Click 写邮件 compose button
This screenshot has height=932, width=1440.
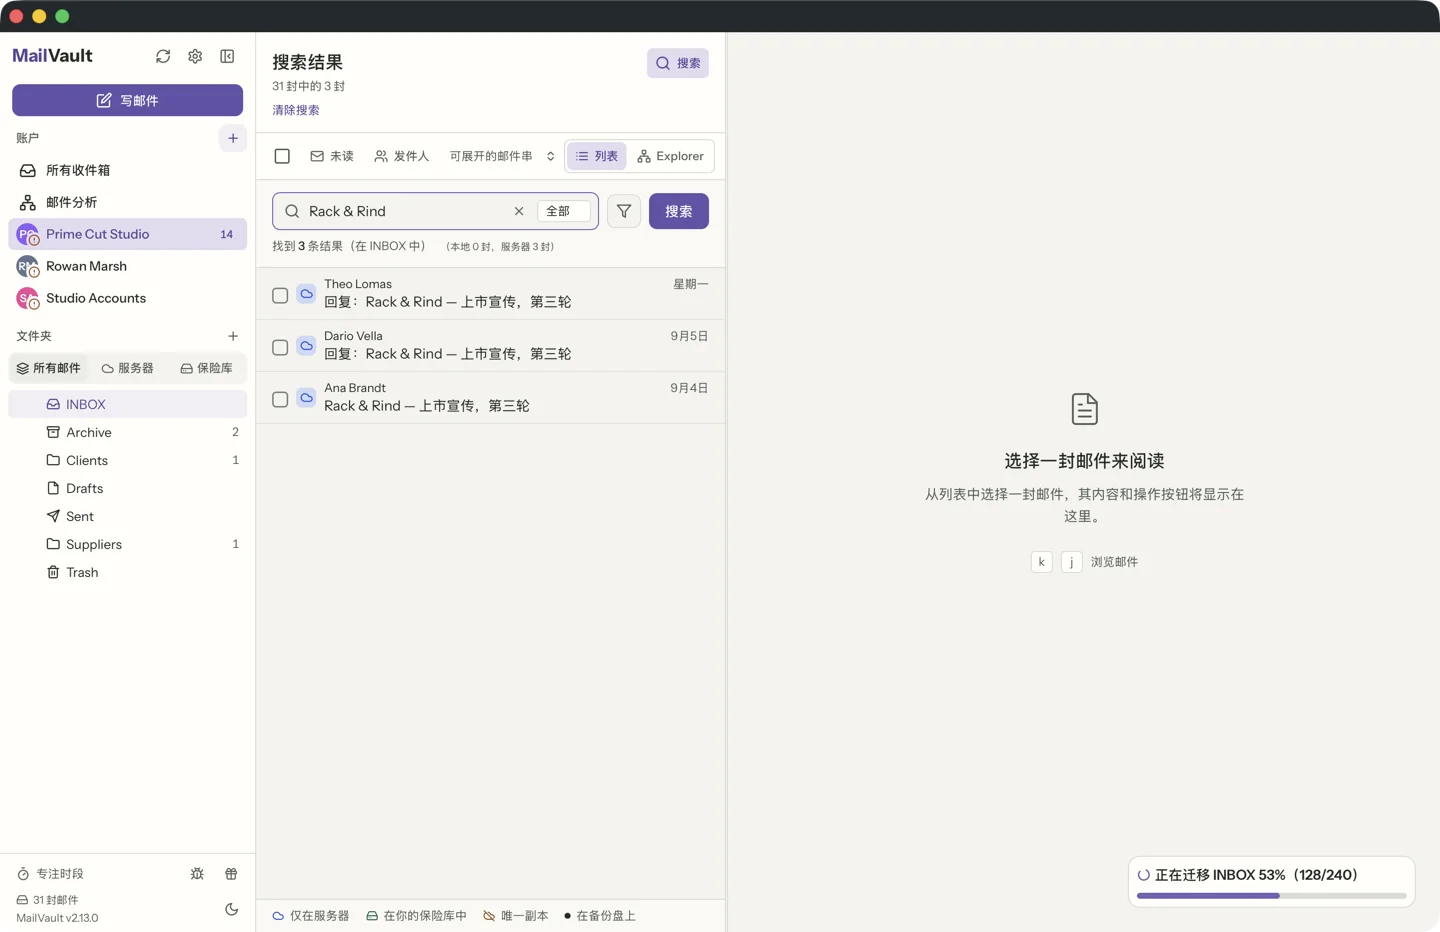127,100
